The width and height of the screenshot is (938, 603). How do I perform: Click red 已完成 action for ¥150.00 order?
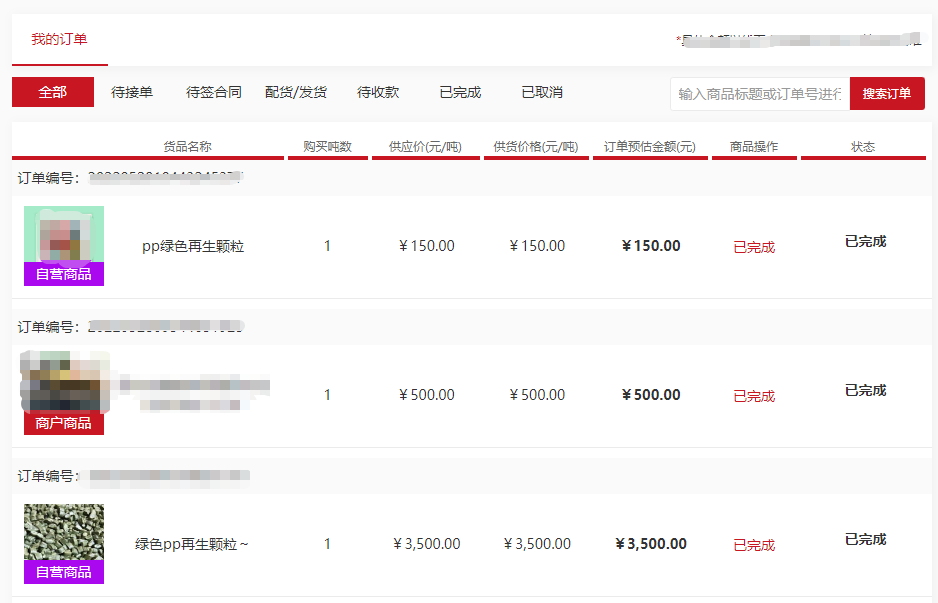(754, 248)
